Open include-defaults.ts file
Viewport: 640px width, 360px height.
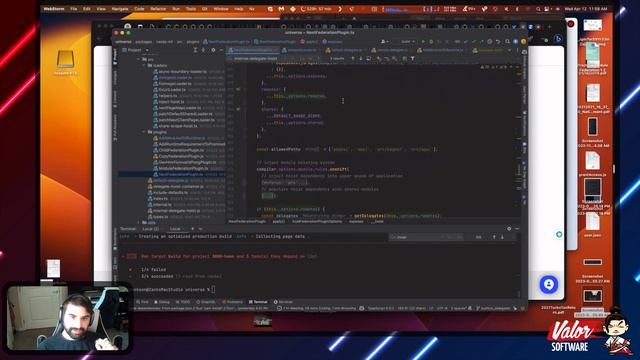[171, 192]
